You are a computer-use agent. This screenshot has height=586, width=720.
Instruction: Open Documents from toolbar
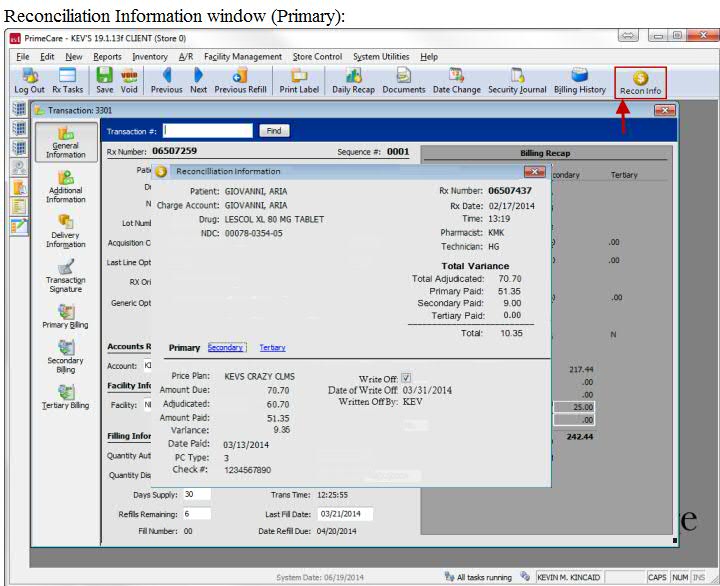[404, 81]
